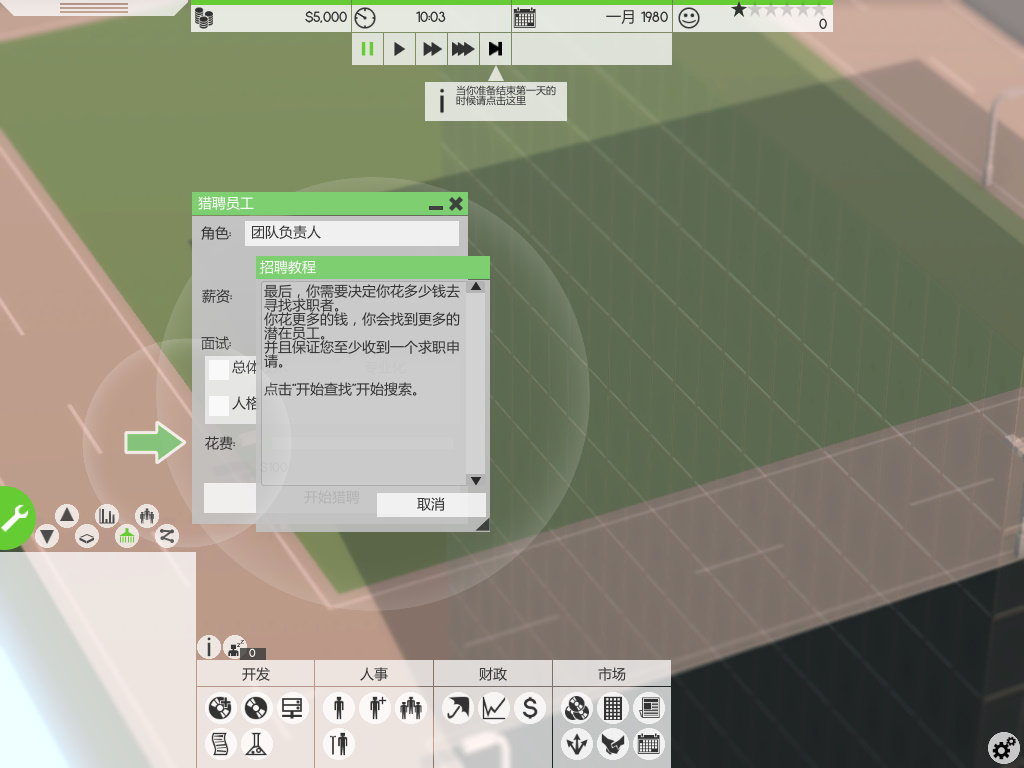Screen dimensions: 1024x768
Task: Open the handshake deals icon
Action: click(x=613, y=743)
